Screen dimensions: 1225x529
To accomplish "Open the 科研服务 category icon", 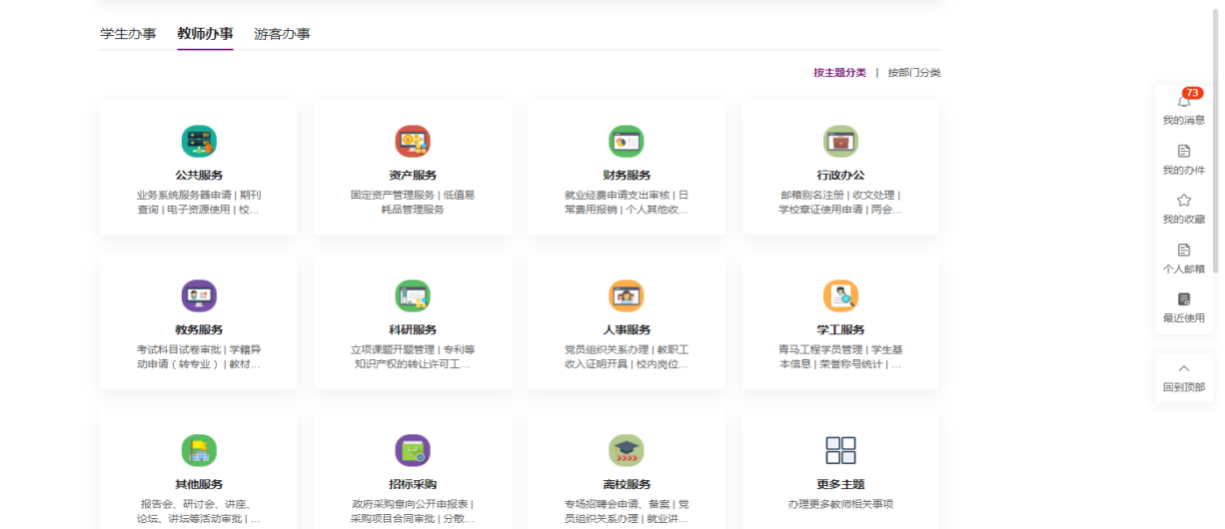I will 412,296.
